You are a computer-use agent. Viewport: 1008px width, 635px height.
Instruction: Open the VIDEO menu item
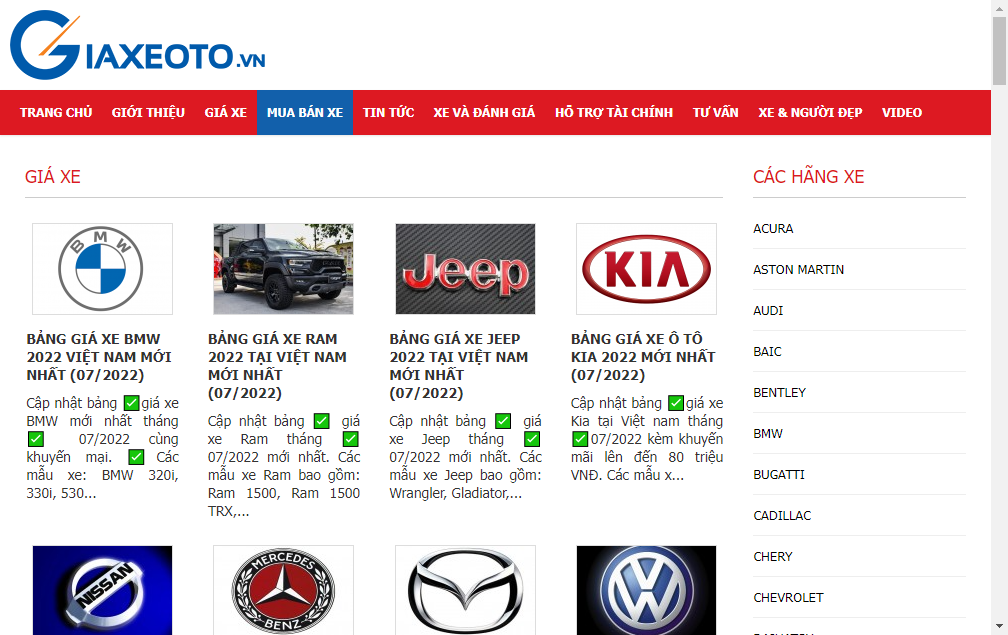point(902,112)
